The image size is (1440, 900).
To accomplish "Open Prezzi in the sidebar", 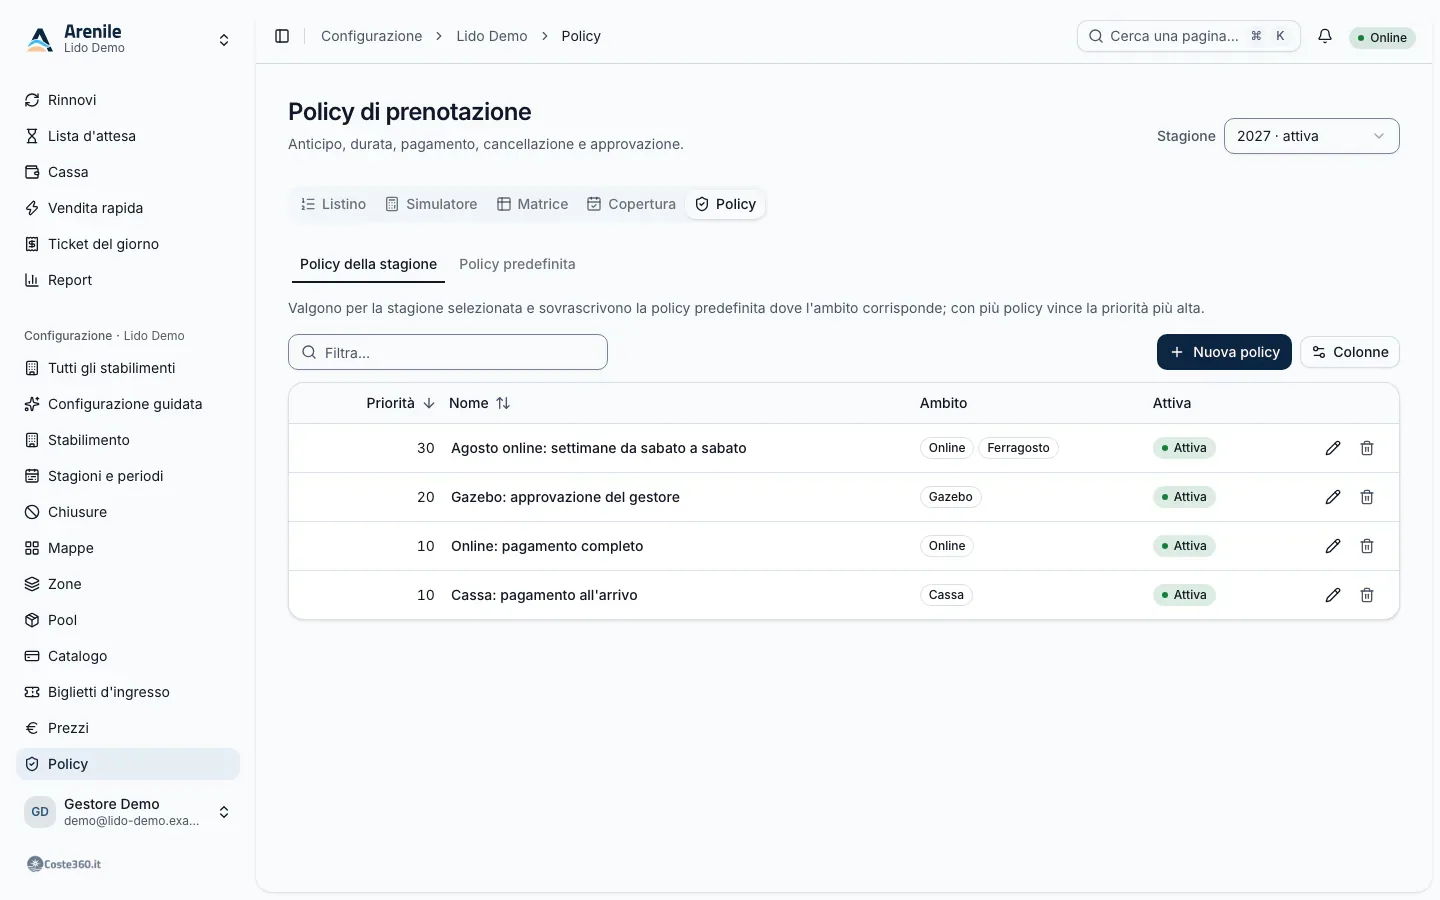I will [128, 728].
